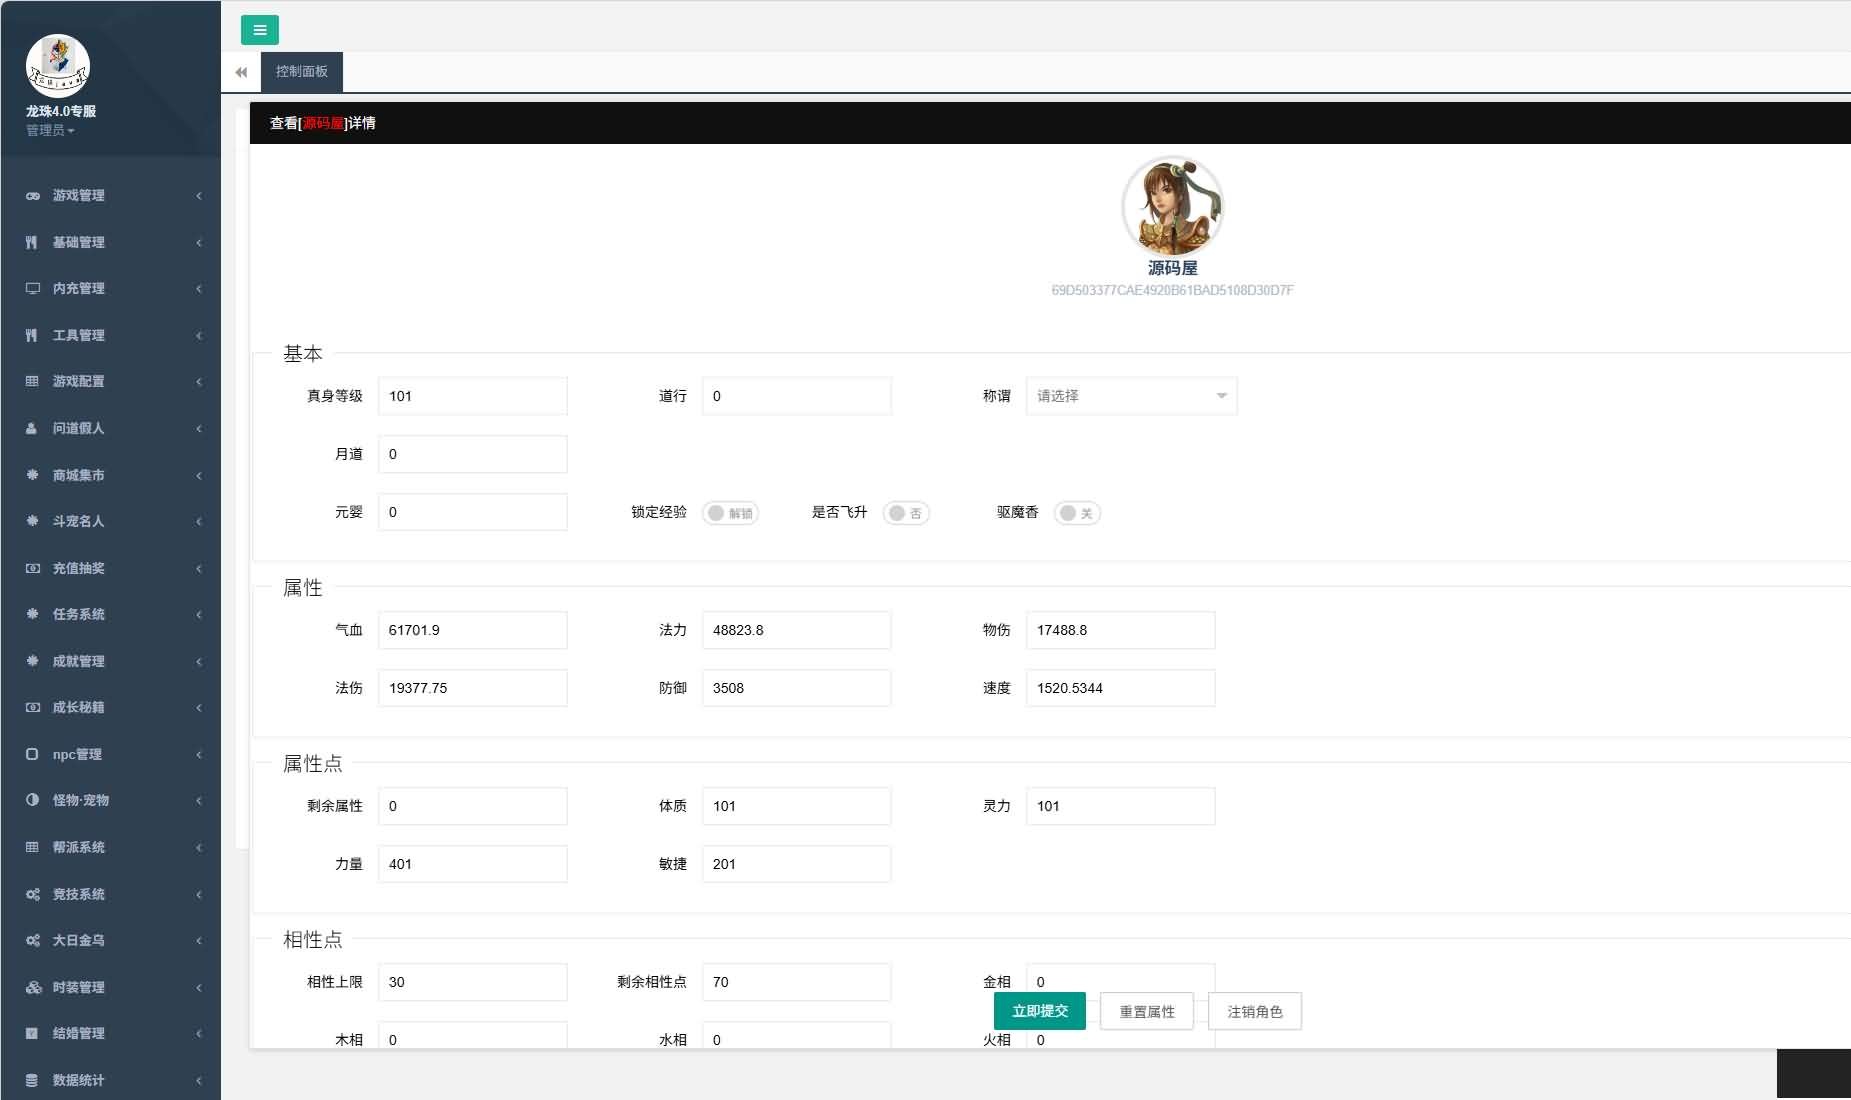Image resolution: width=1851 pixels, height=1100 pixels.
Task: Enable the 驱魔香 toggle
Action: coord(1078,512)
